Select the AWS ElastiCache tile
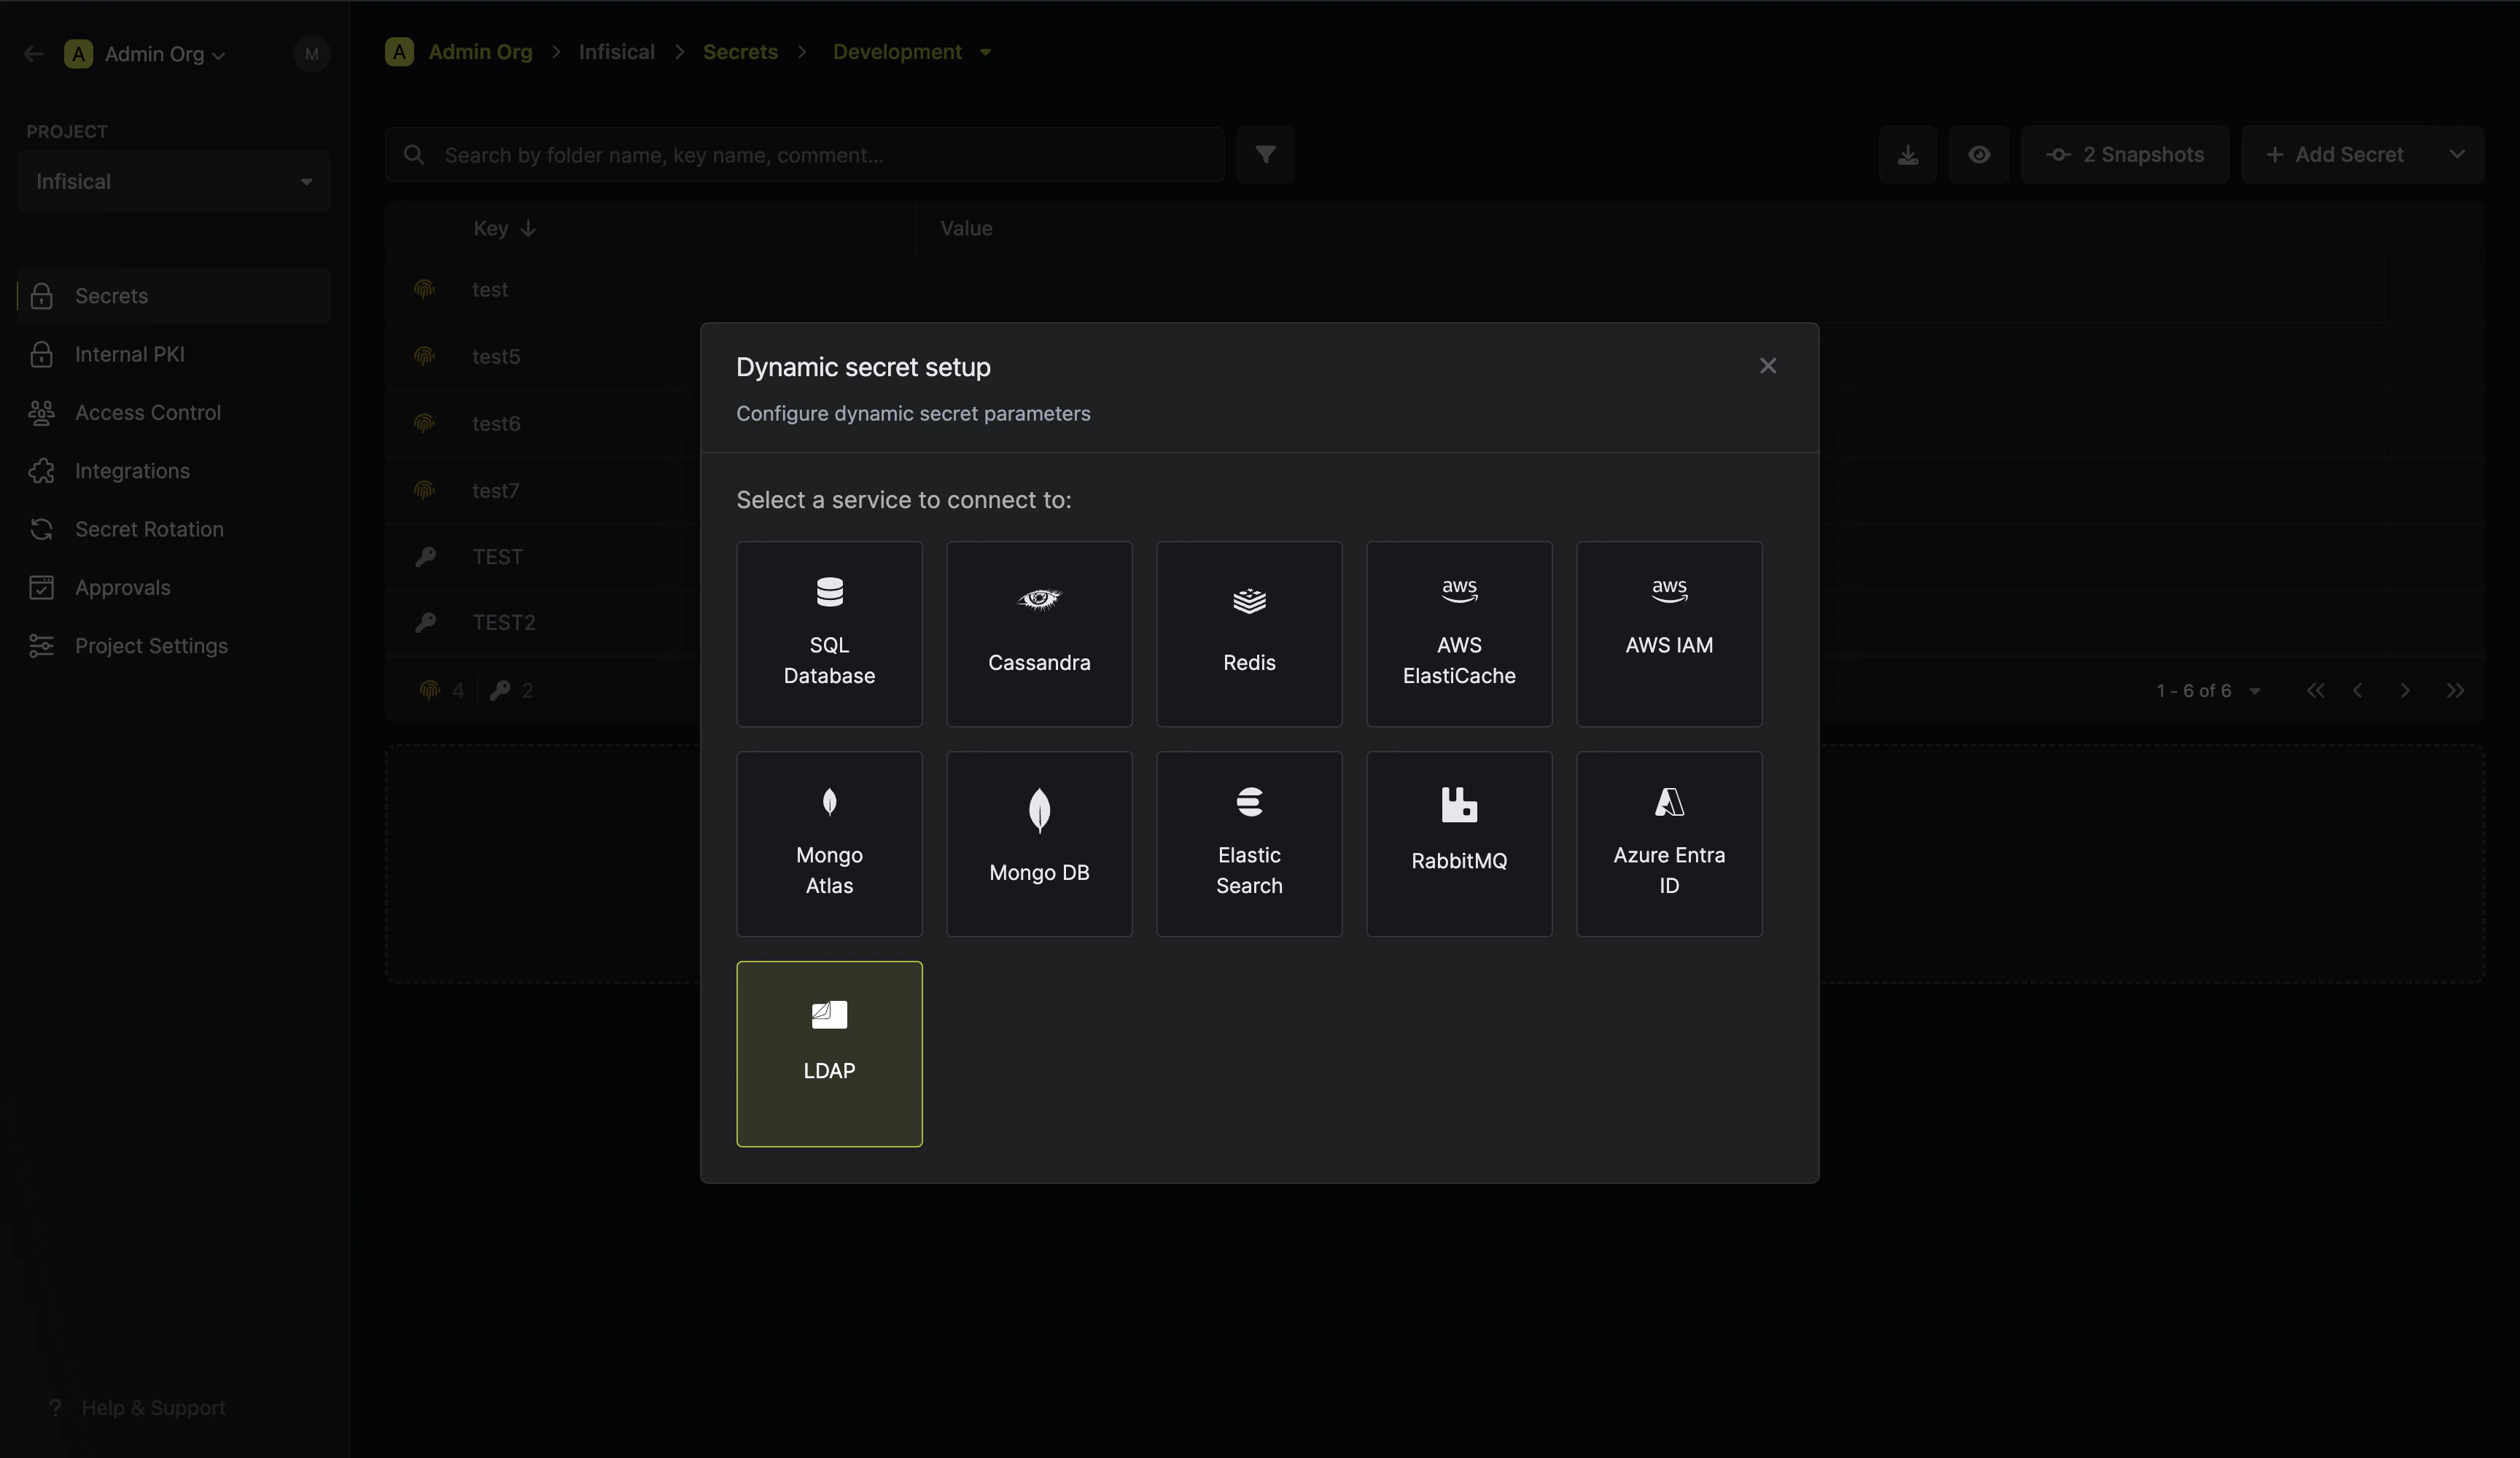Viewport: 2520px width, 1458px height. tap(1459, 634)
